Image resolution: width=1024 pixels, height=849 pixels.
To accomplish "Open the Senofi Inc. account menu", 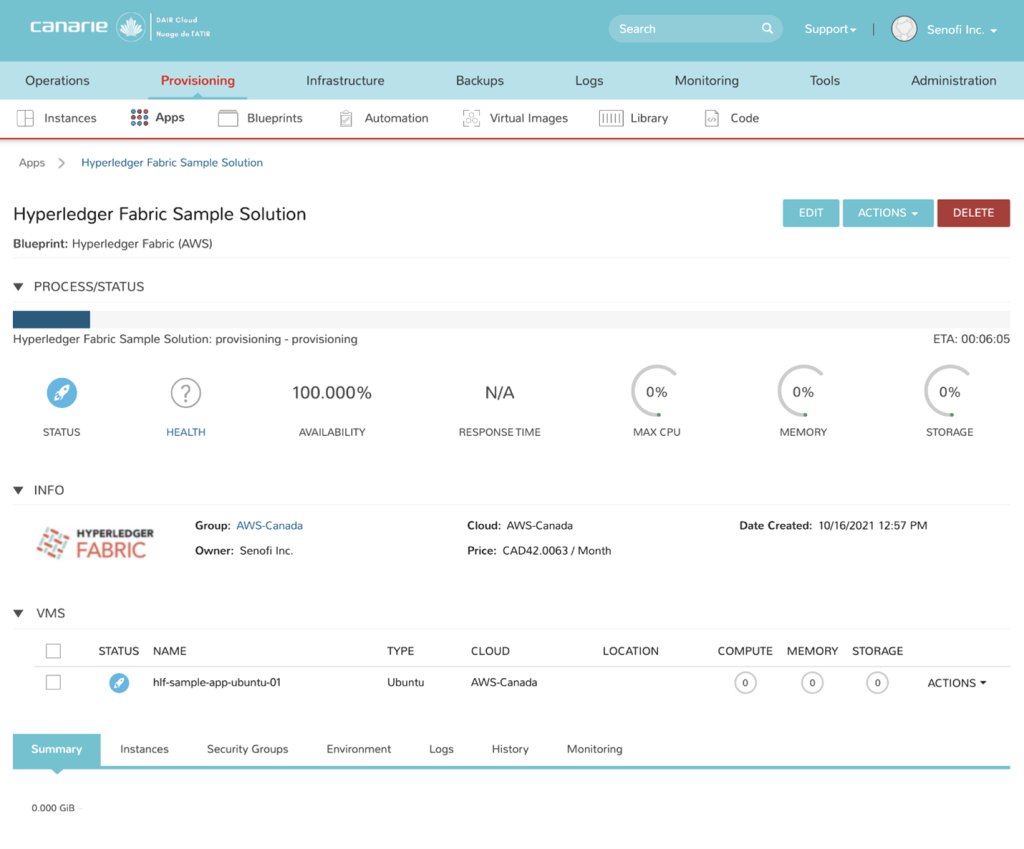I will [946, 30].
